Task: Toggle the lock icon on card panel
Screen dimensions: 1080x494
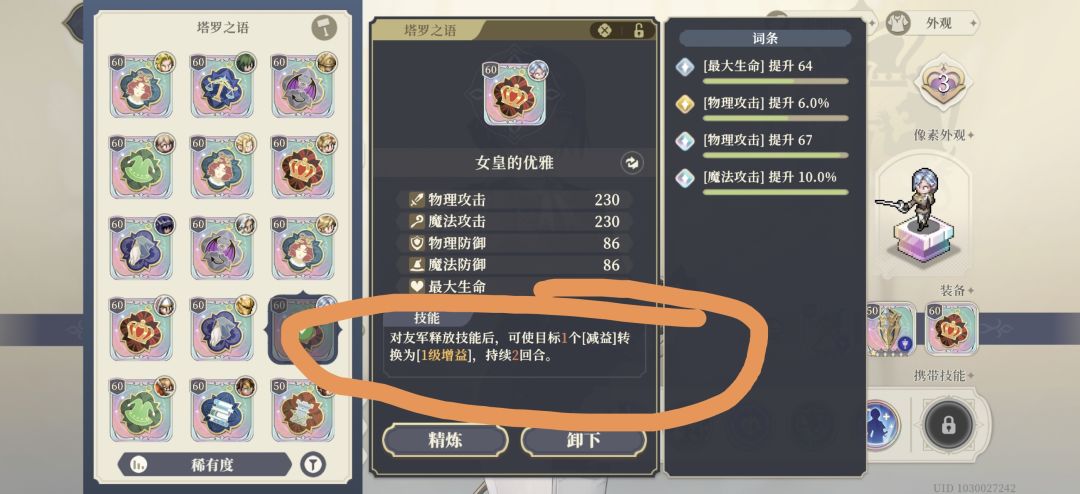Action: (x=639, y=30)
